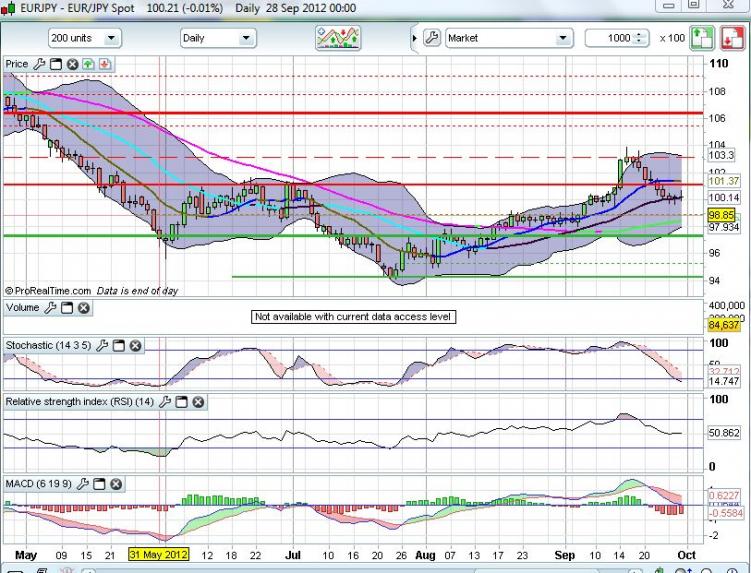Open trading settings wrench beside Market

click(432, 38)
